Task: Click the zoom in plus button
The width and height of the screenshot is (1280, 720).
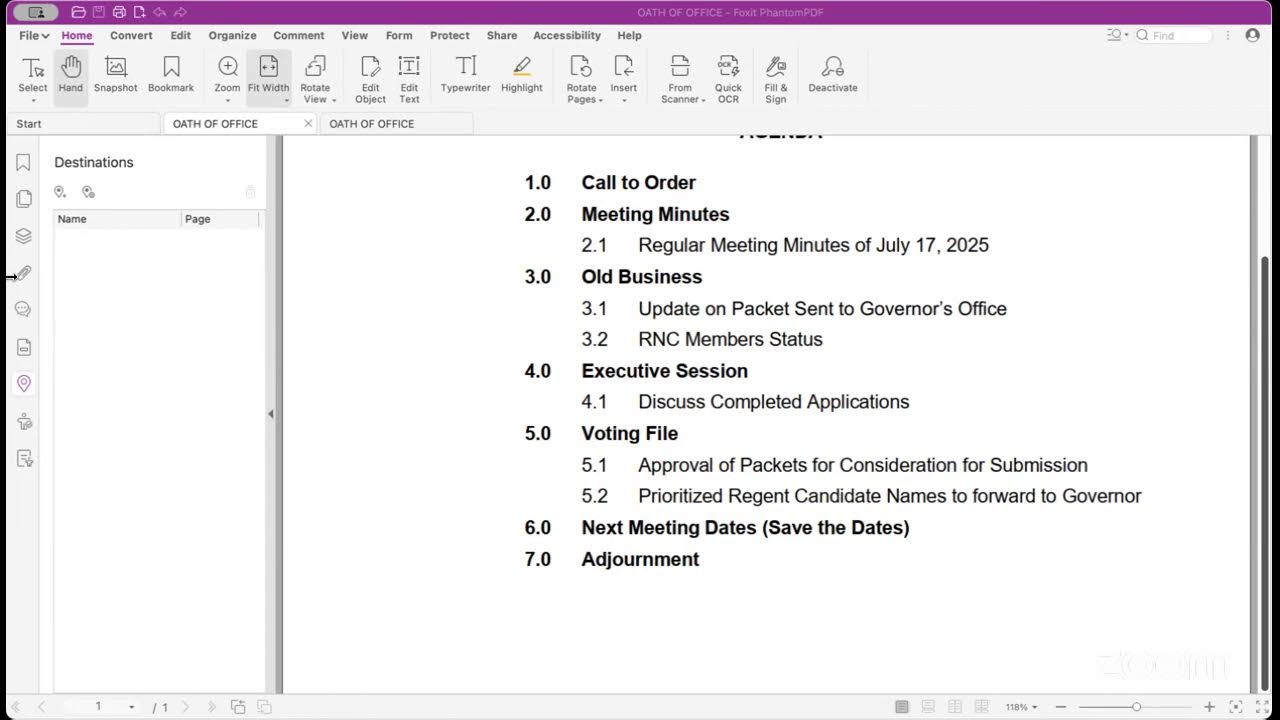Action: pos(1209,707)
